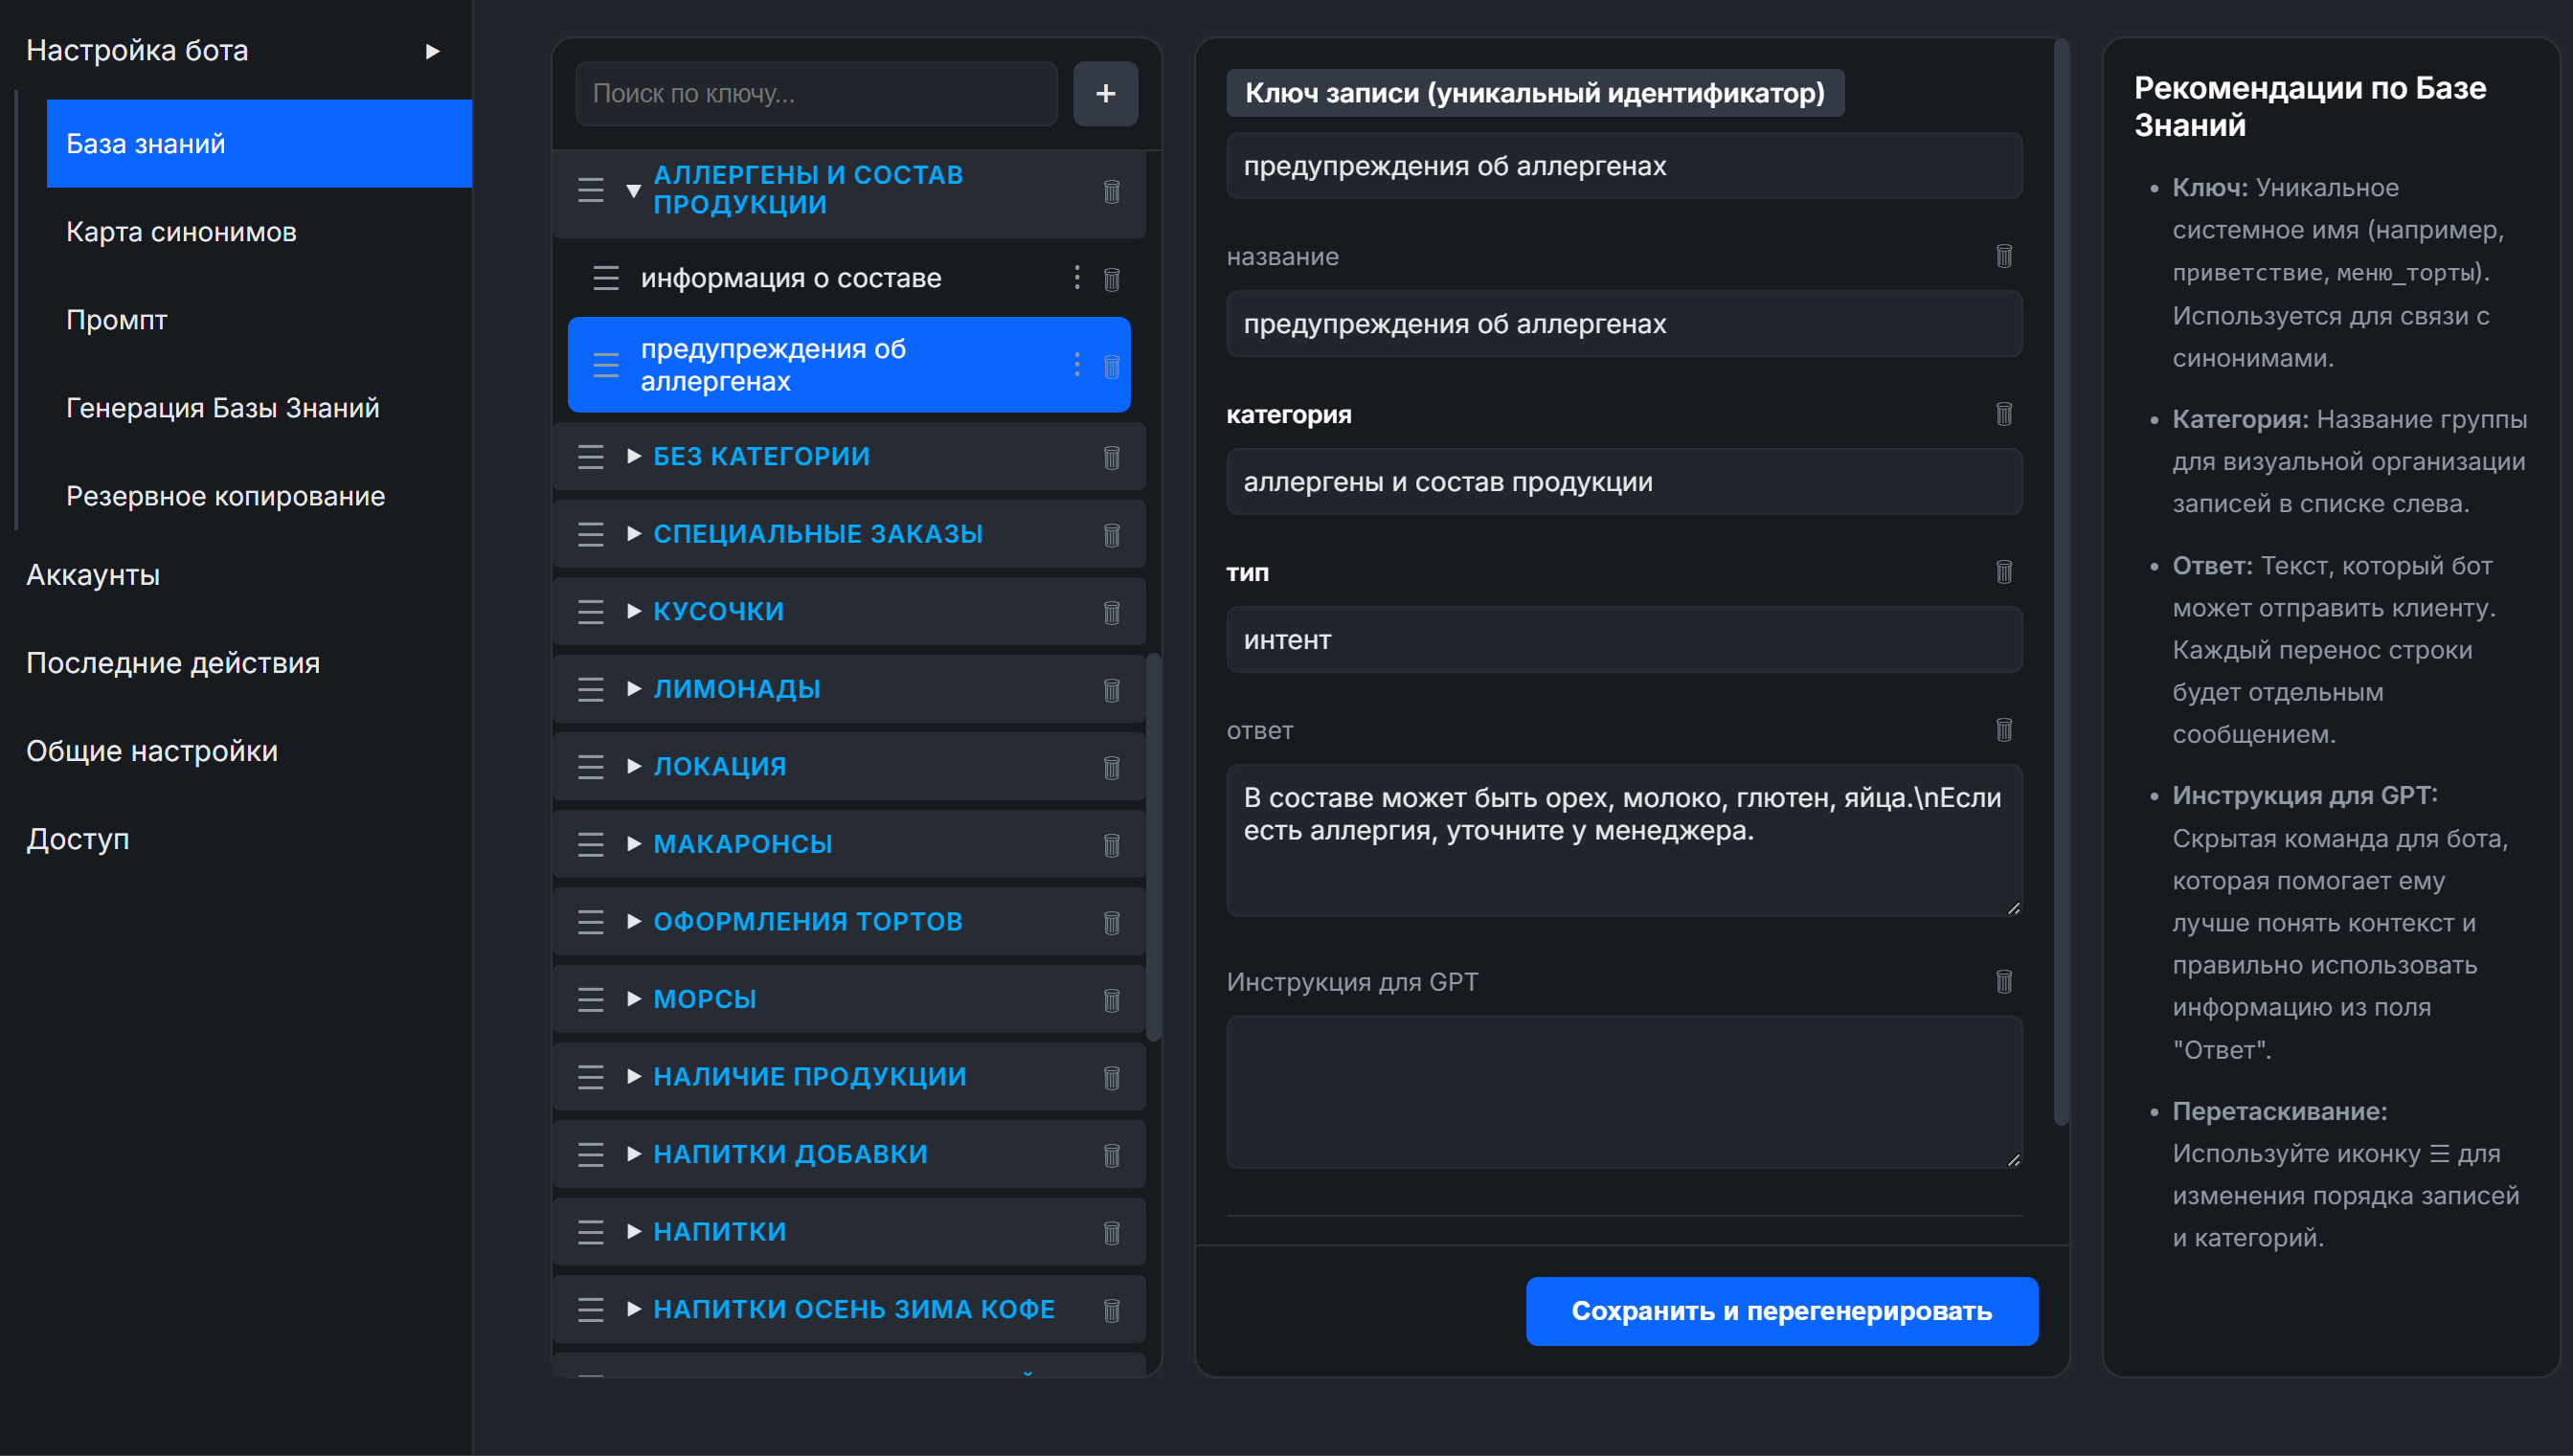
Task: Switch to Резервное копирование section
Action: click(x=224, y=495)
